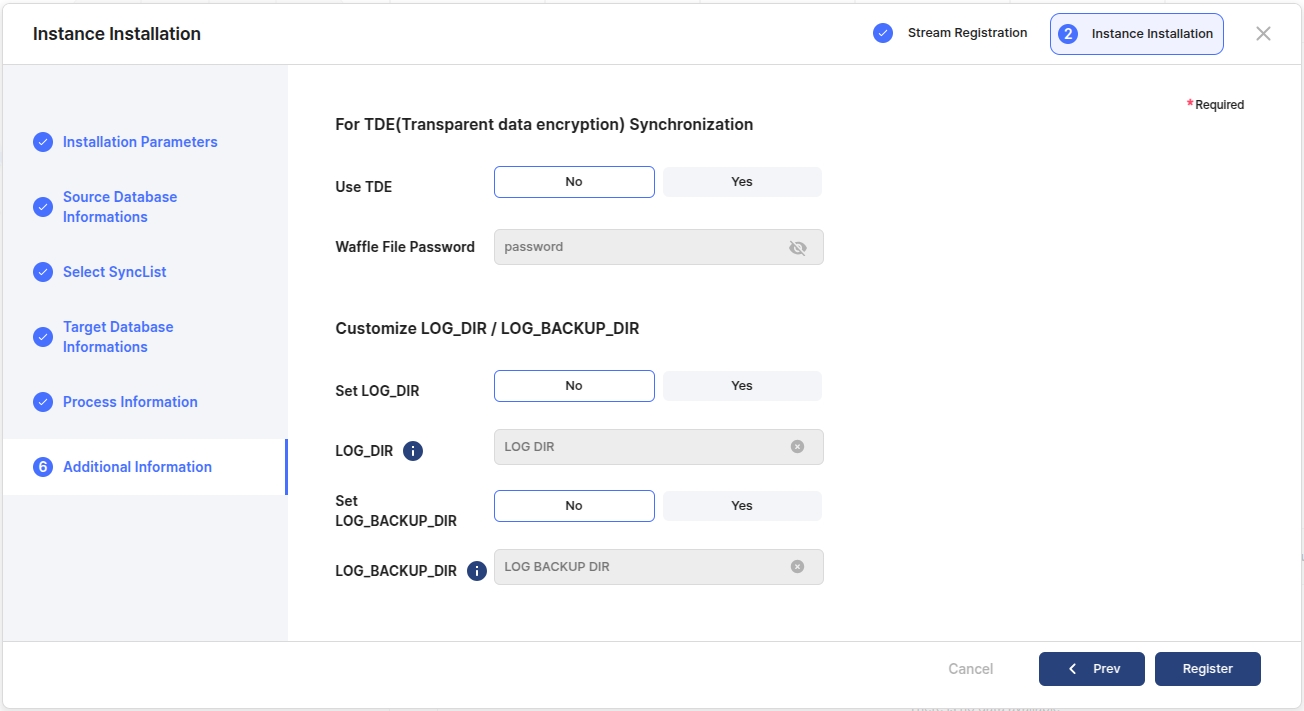Image resolution: width=1304 pixels, height=711 pixels.
Task: Show the Waffle File Password via eye icon
Action: click(797, 248)
